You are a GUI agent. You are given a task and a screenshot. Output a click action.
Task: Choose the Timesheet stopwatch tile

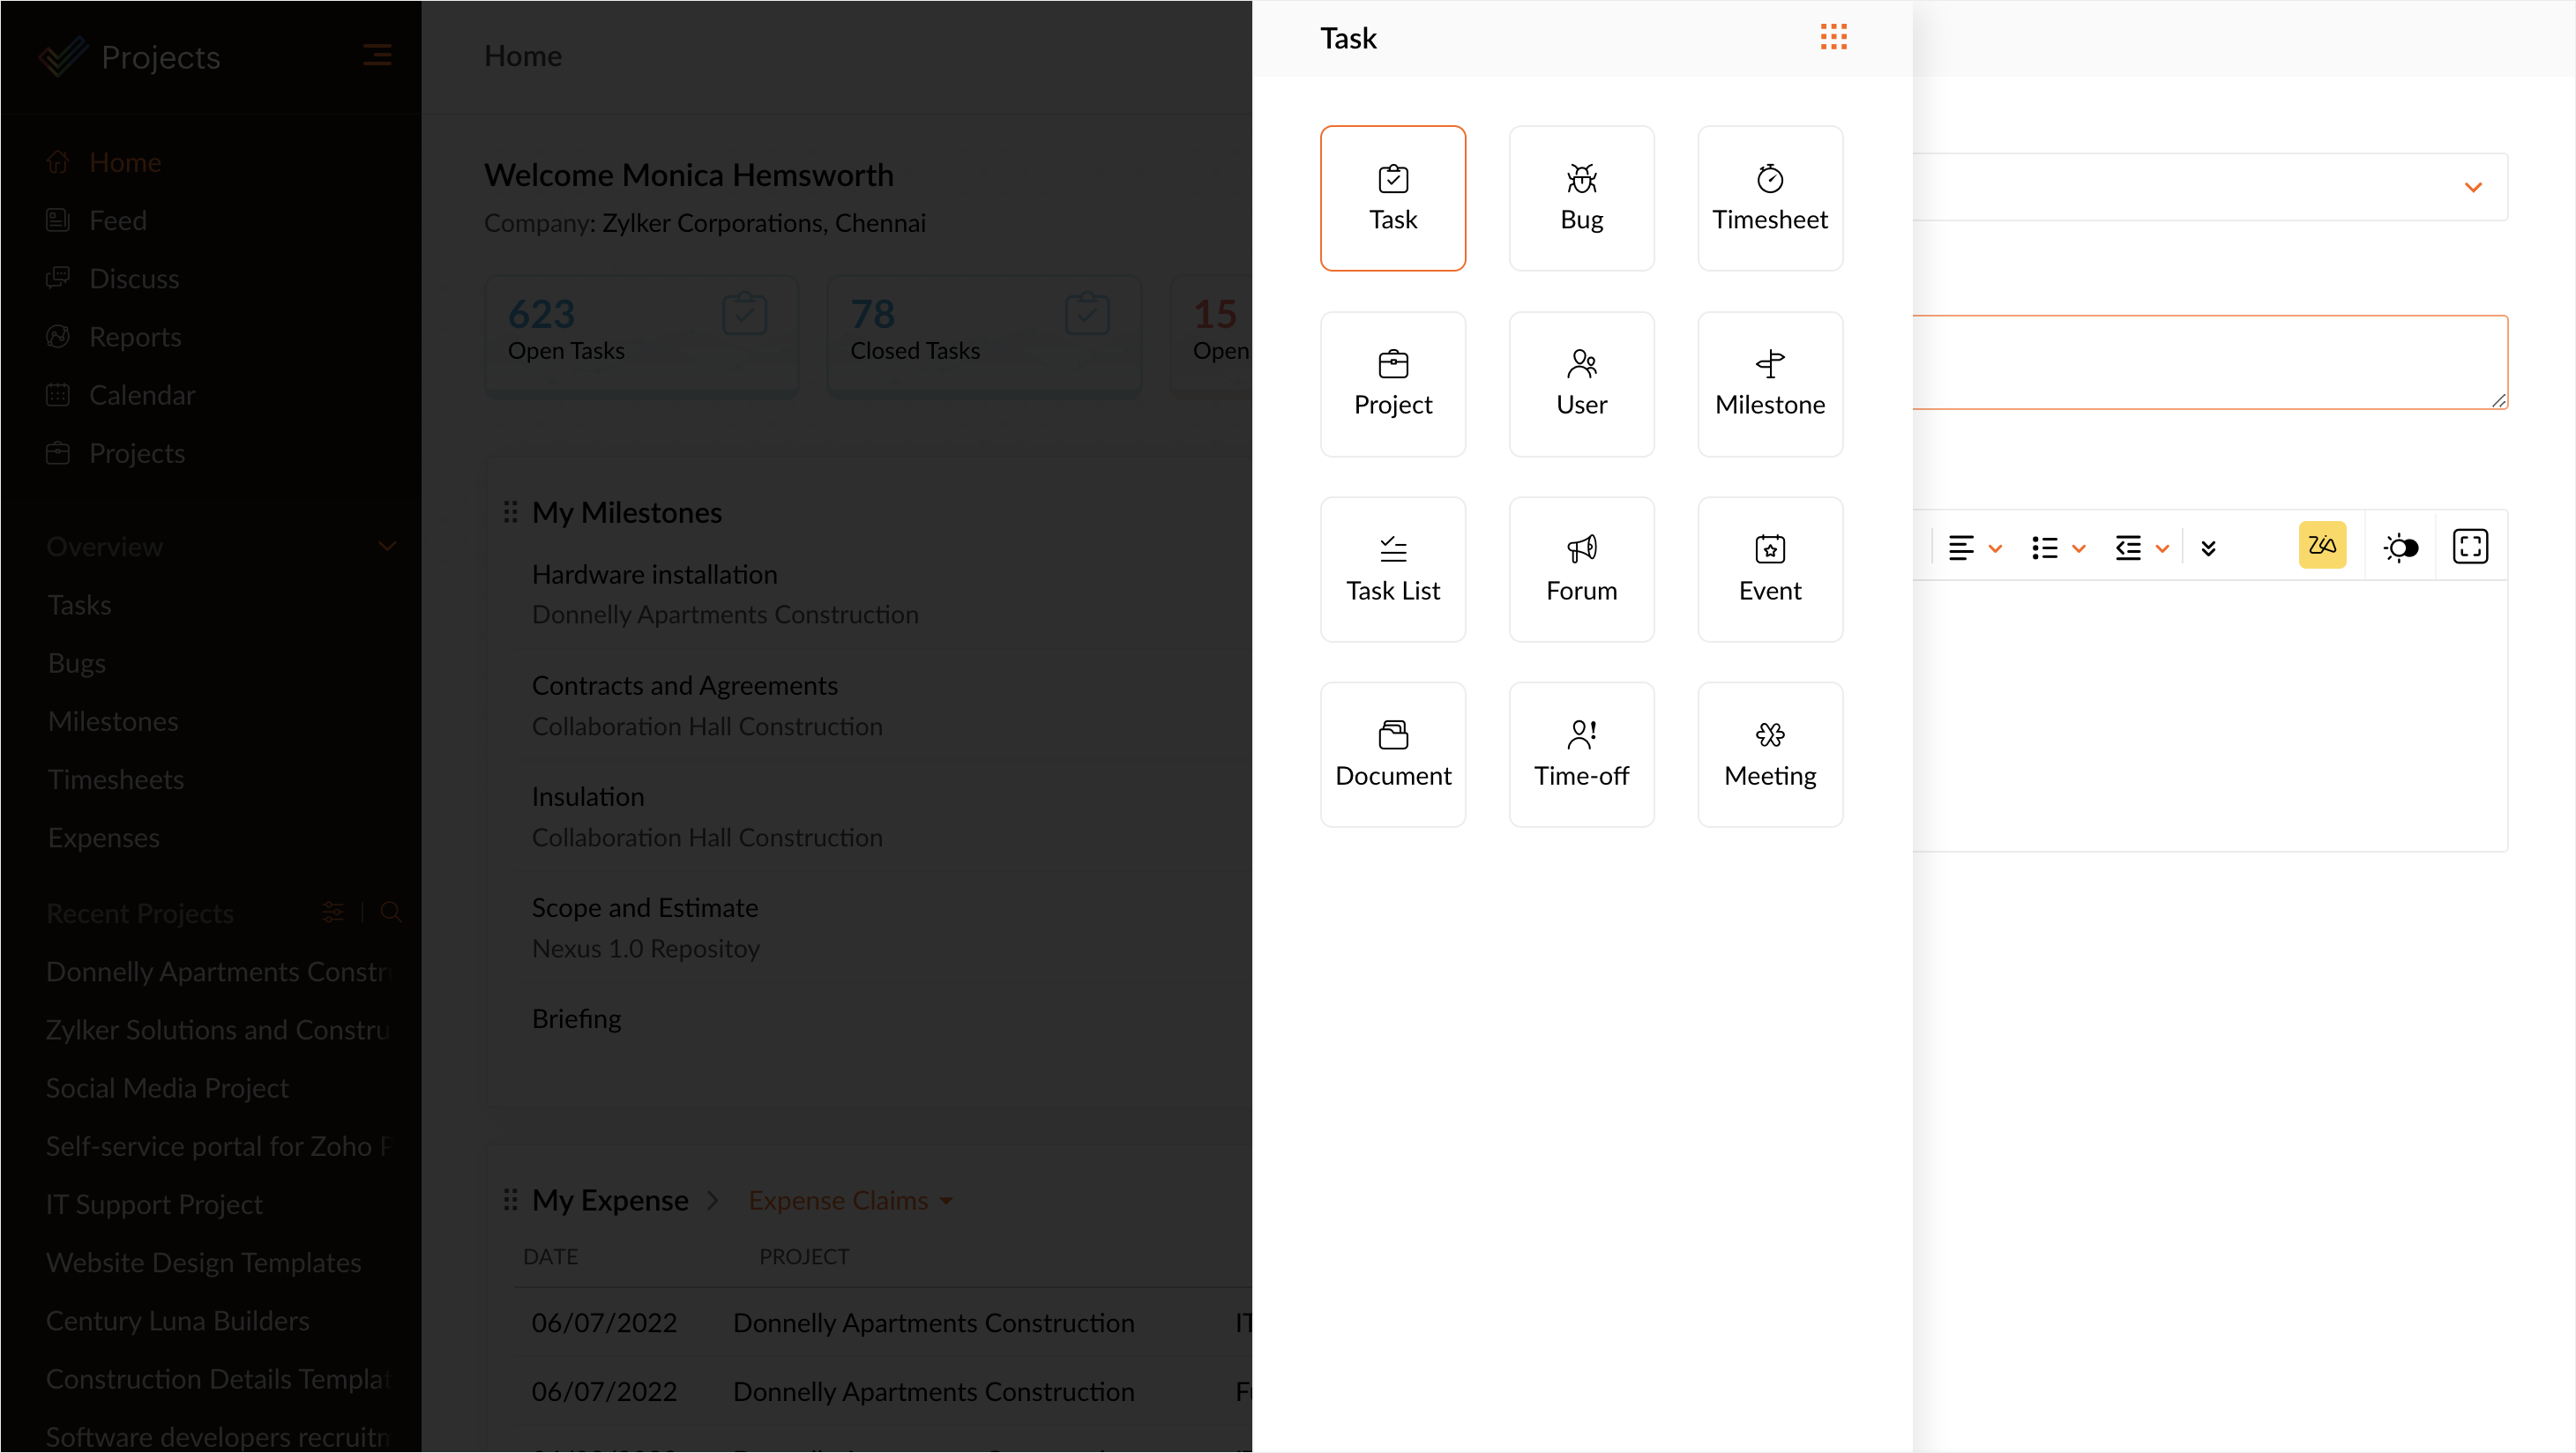(1769, 197)
